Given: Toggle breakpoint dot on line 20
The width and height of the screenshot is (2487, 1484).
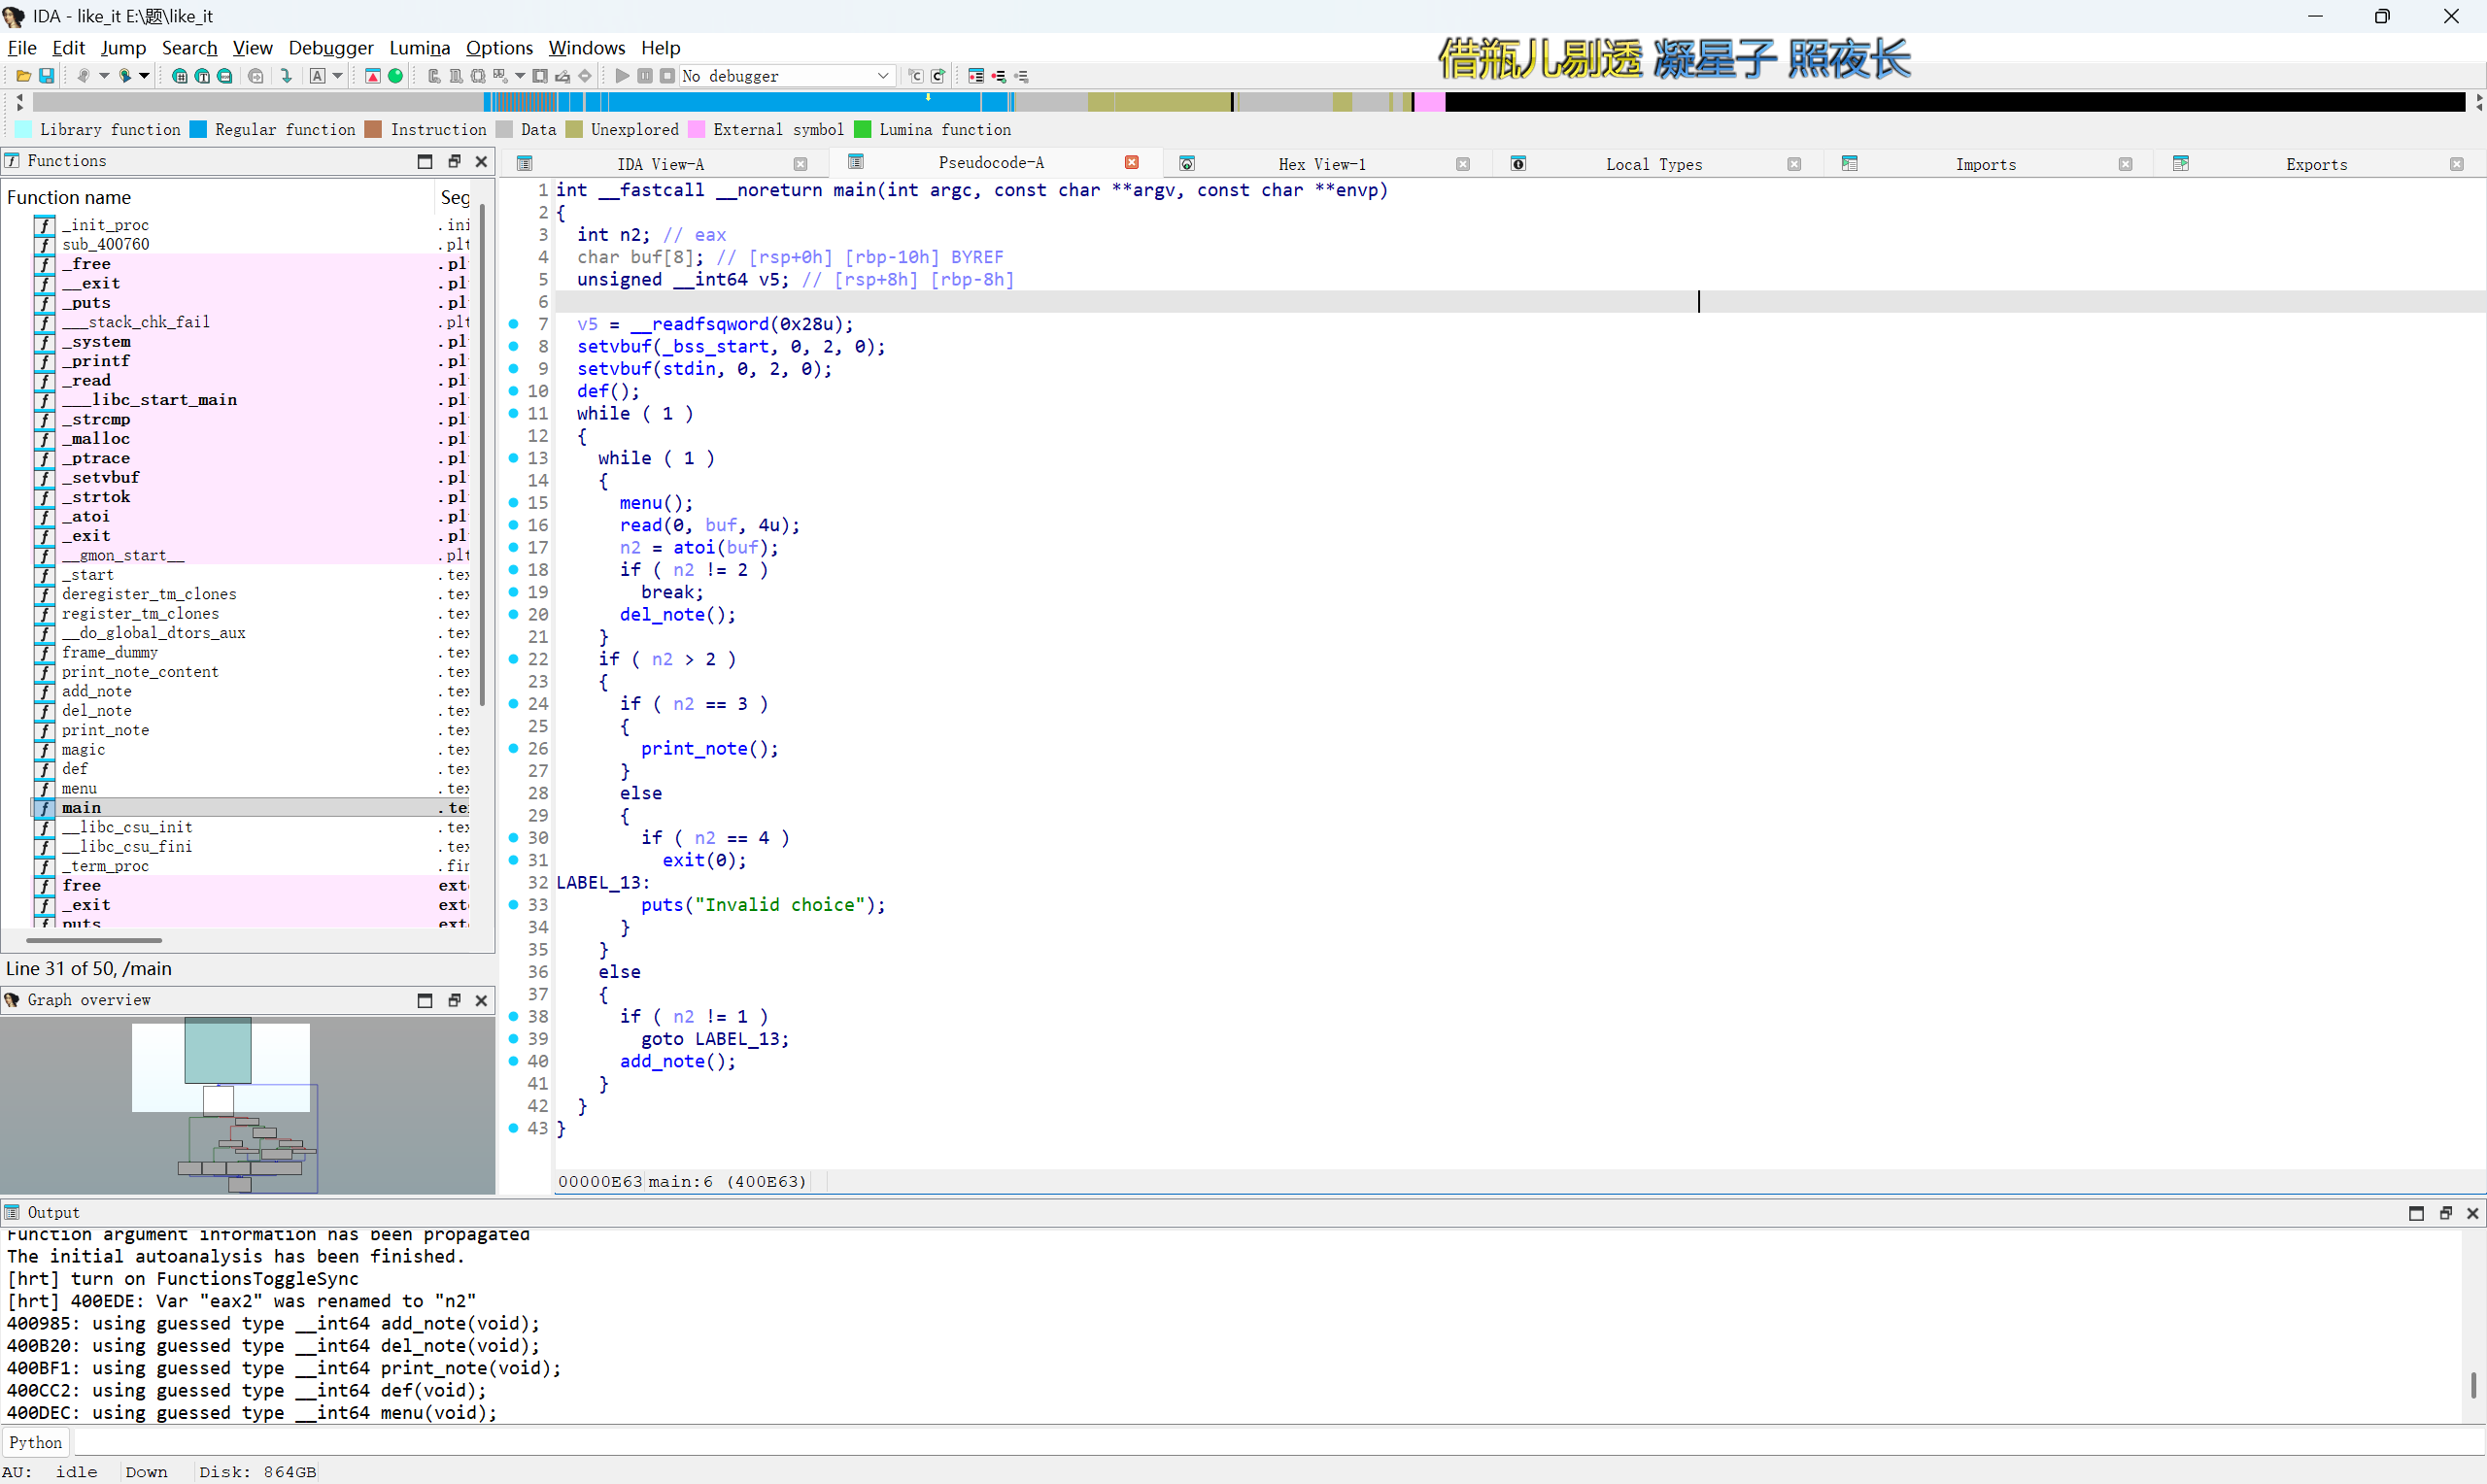Looking at the screenshot, I should (x=514, y=614).
